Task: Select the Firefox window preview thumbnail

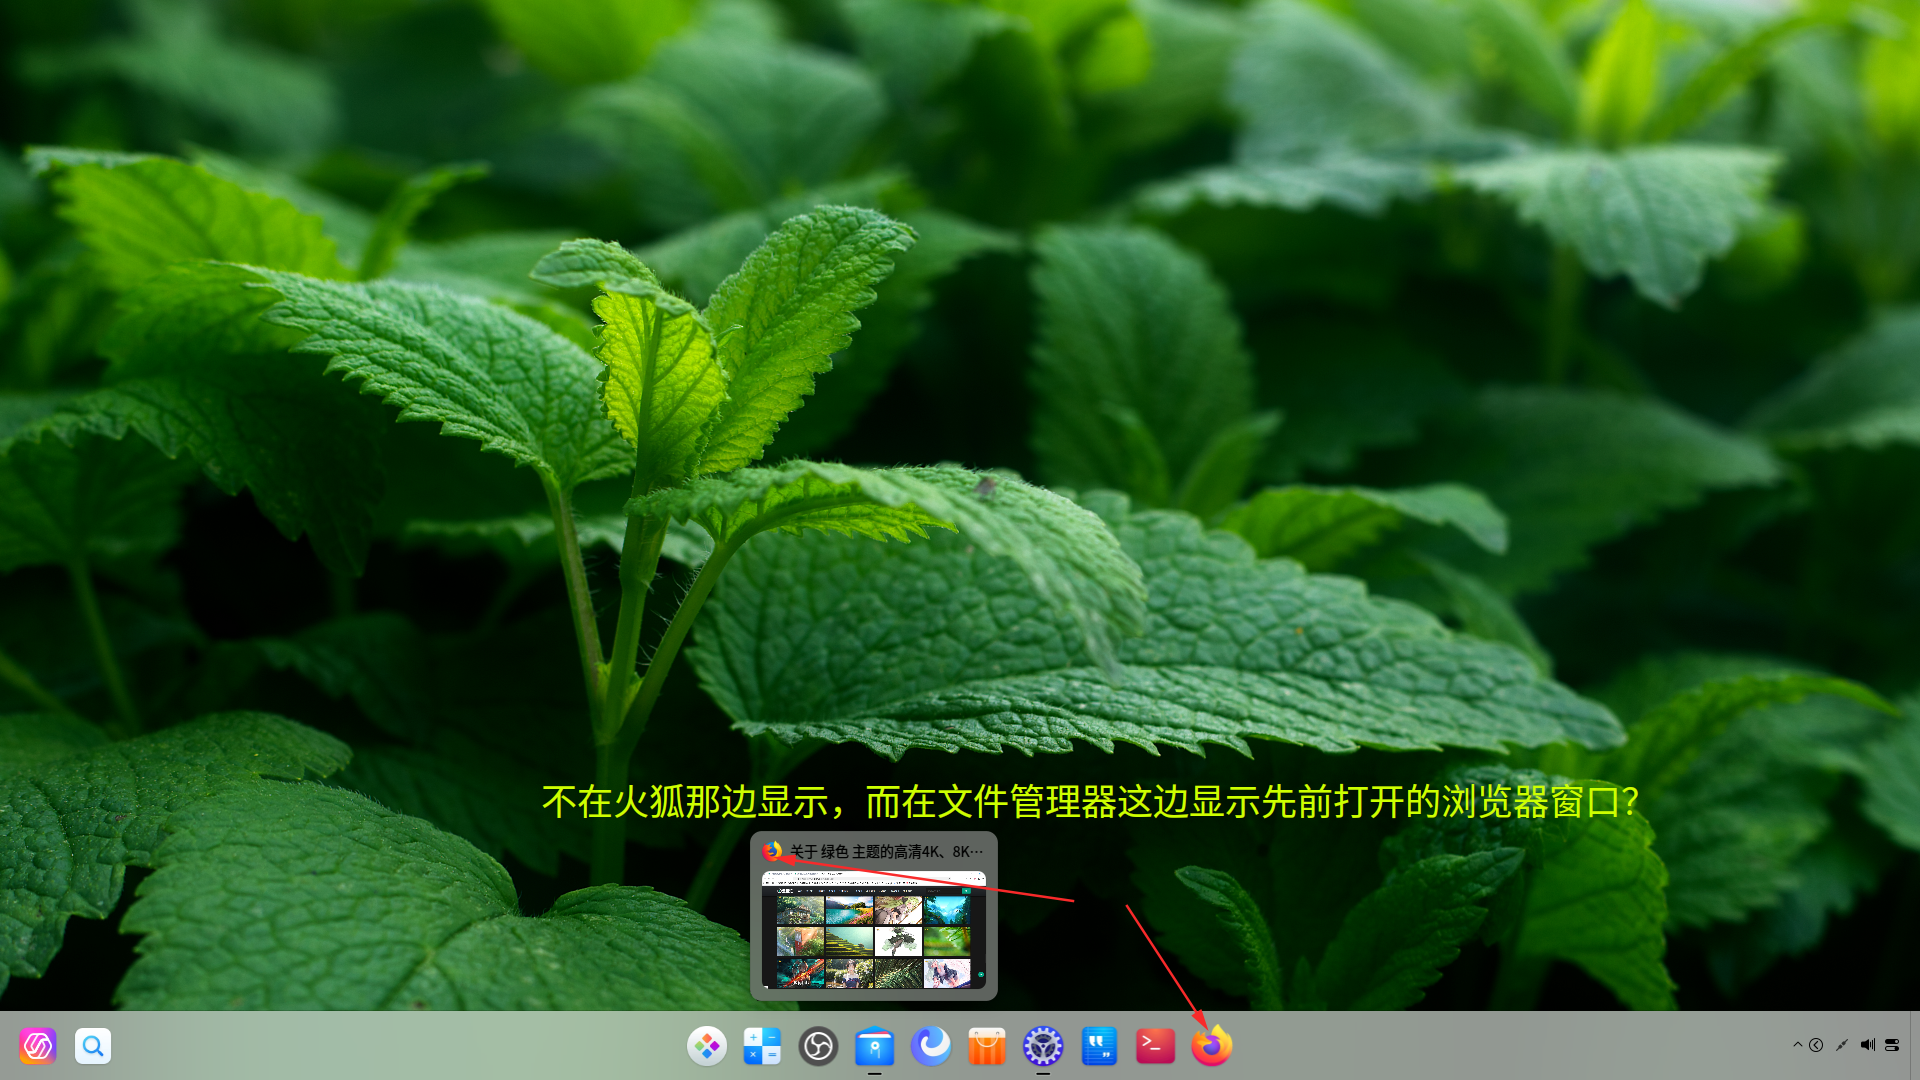Action: point(874,929)
